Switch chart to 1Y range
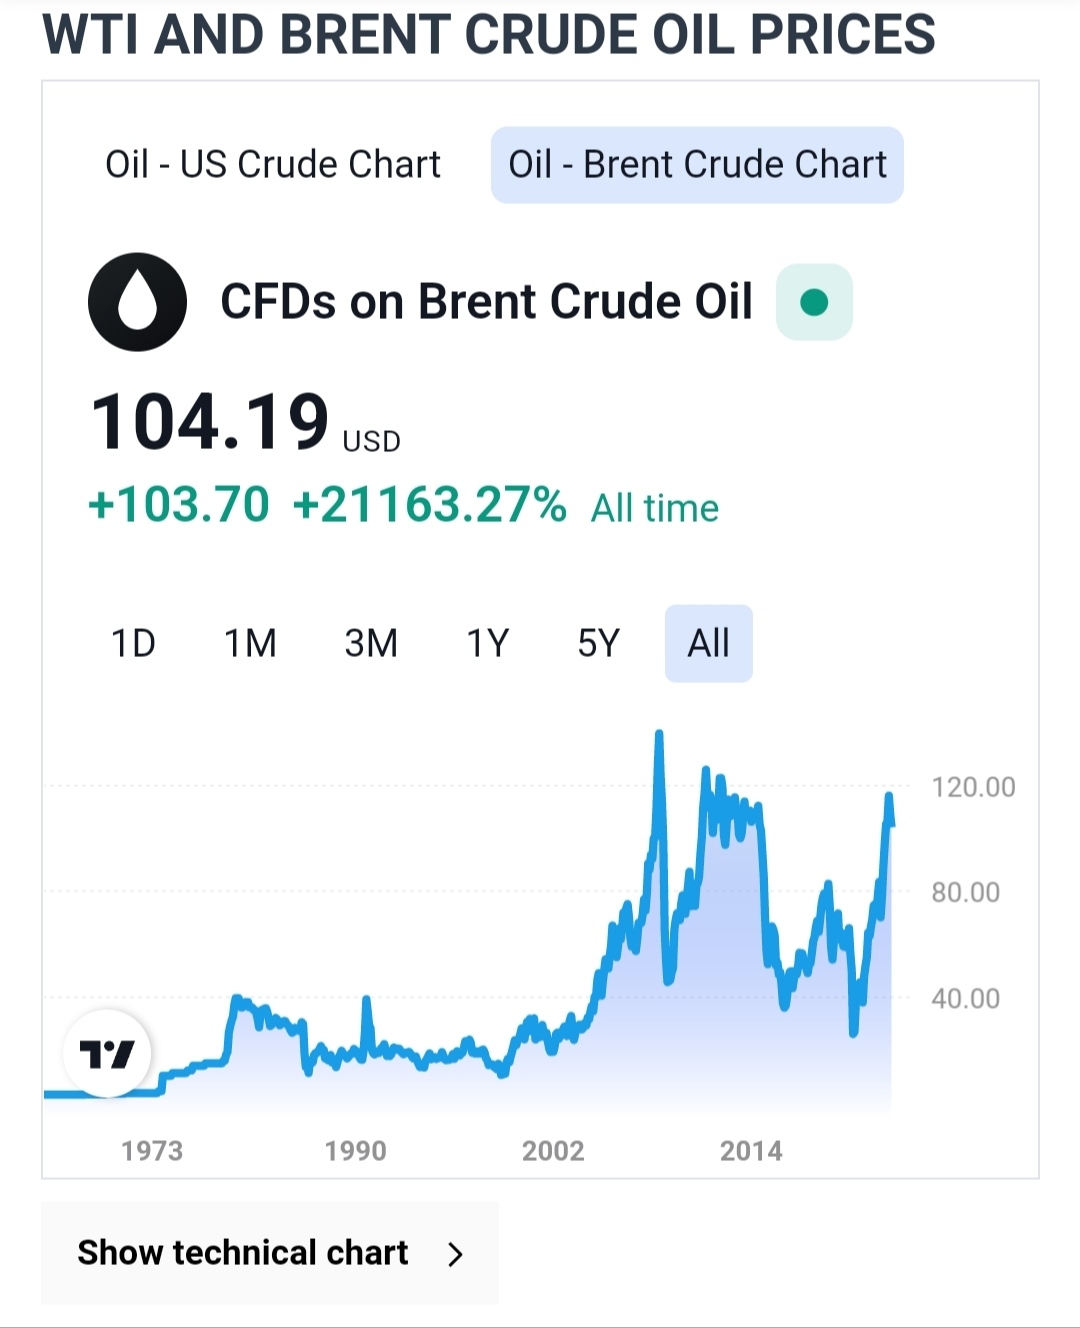1080x1328 pixels. pos(488,643)
